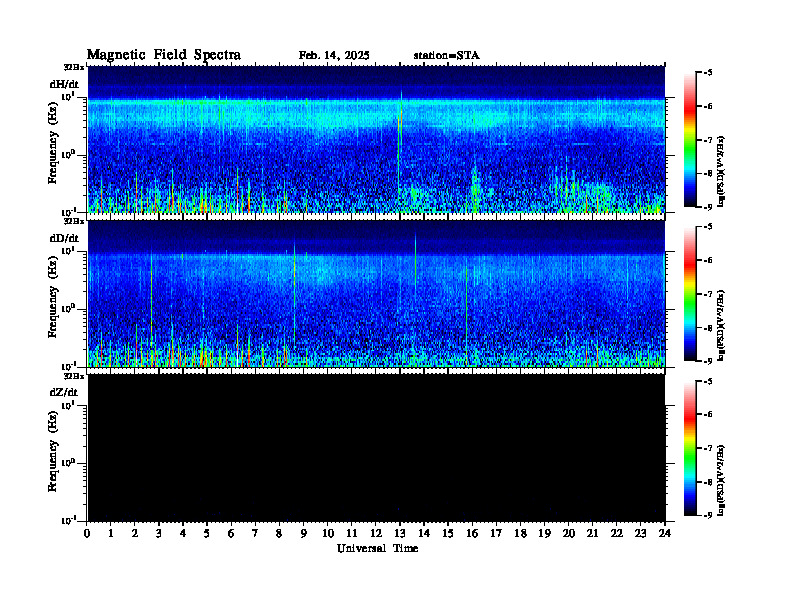The width and height of the screenshot is (792, 612).
Task: Click the 32Hz label above the dH/dt panel
Action: 74,67
